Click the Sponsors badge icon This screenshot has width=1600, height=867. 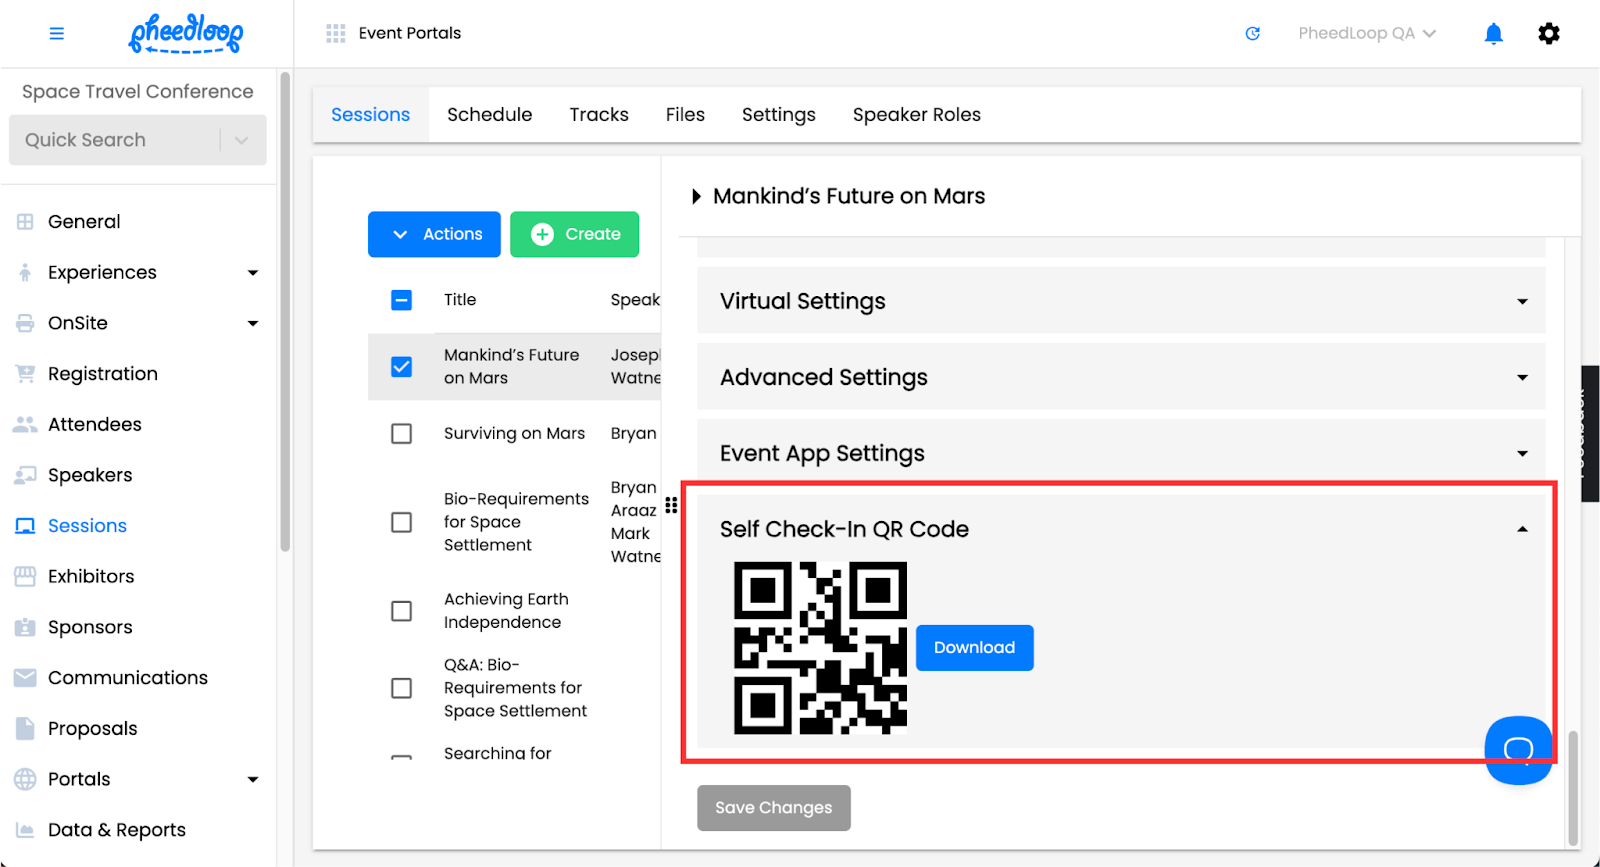(25, 627)
